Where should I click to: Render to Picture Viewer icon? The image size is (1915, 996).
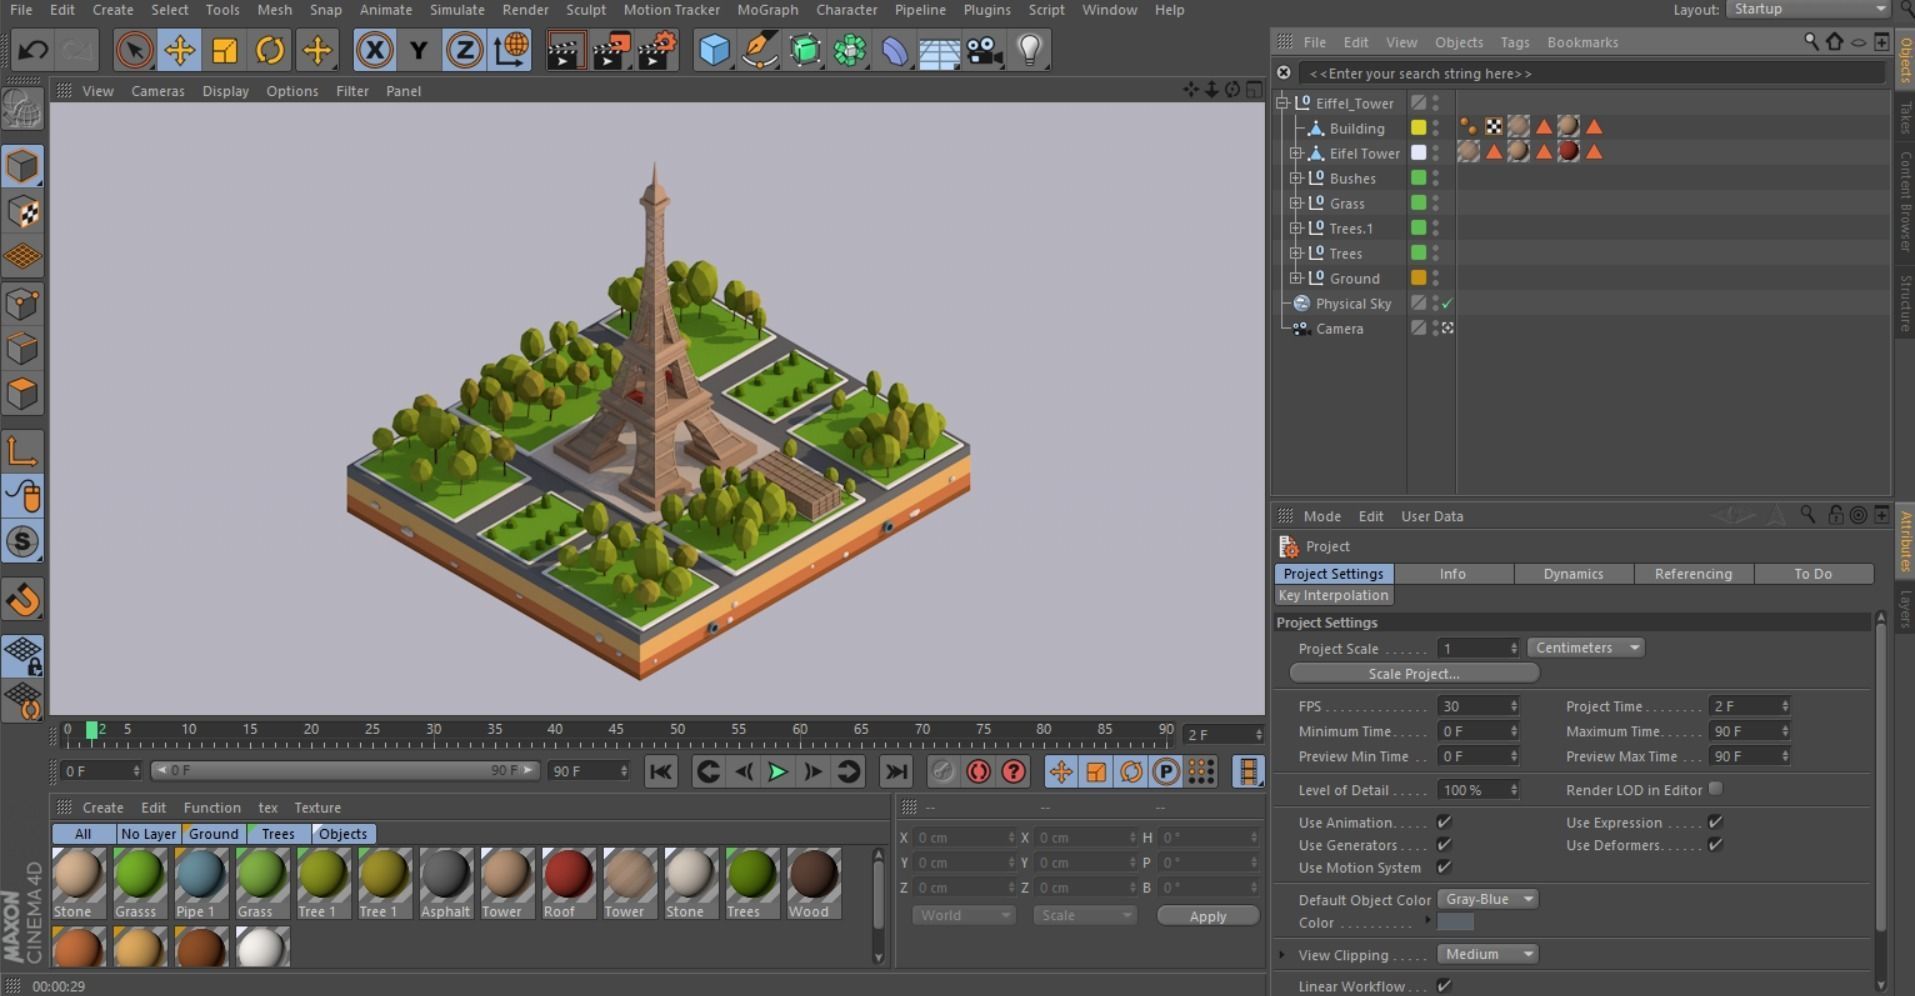pyautogui.click(x=611, y=49)
